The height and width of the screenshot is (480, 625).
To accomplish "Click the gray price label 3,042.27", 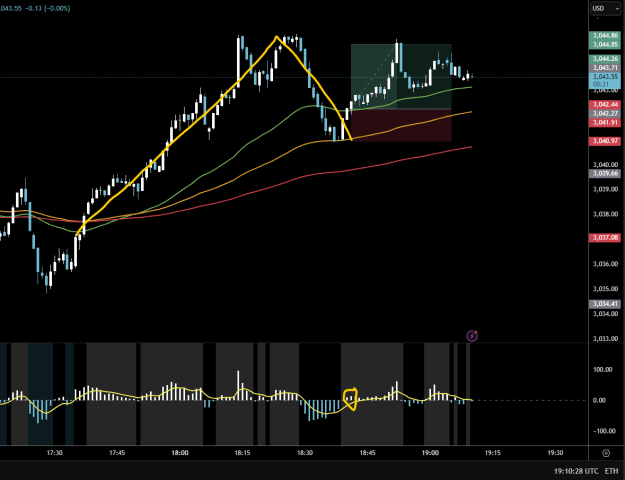I will click(605, 114).
